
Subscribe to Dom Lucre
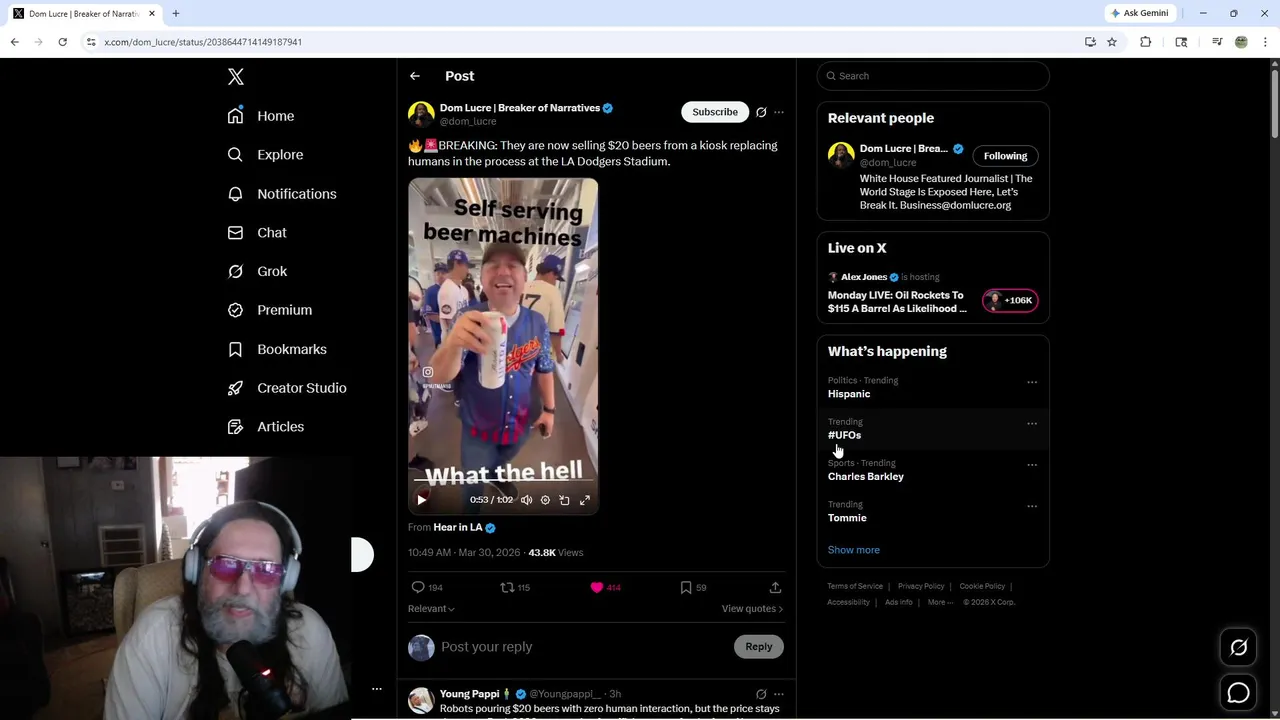tap(715, 112)
